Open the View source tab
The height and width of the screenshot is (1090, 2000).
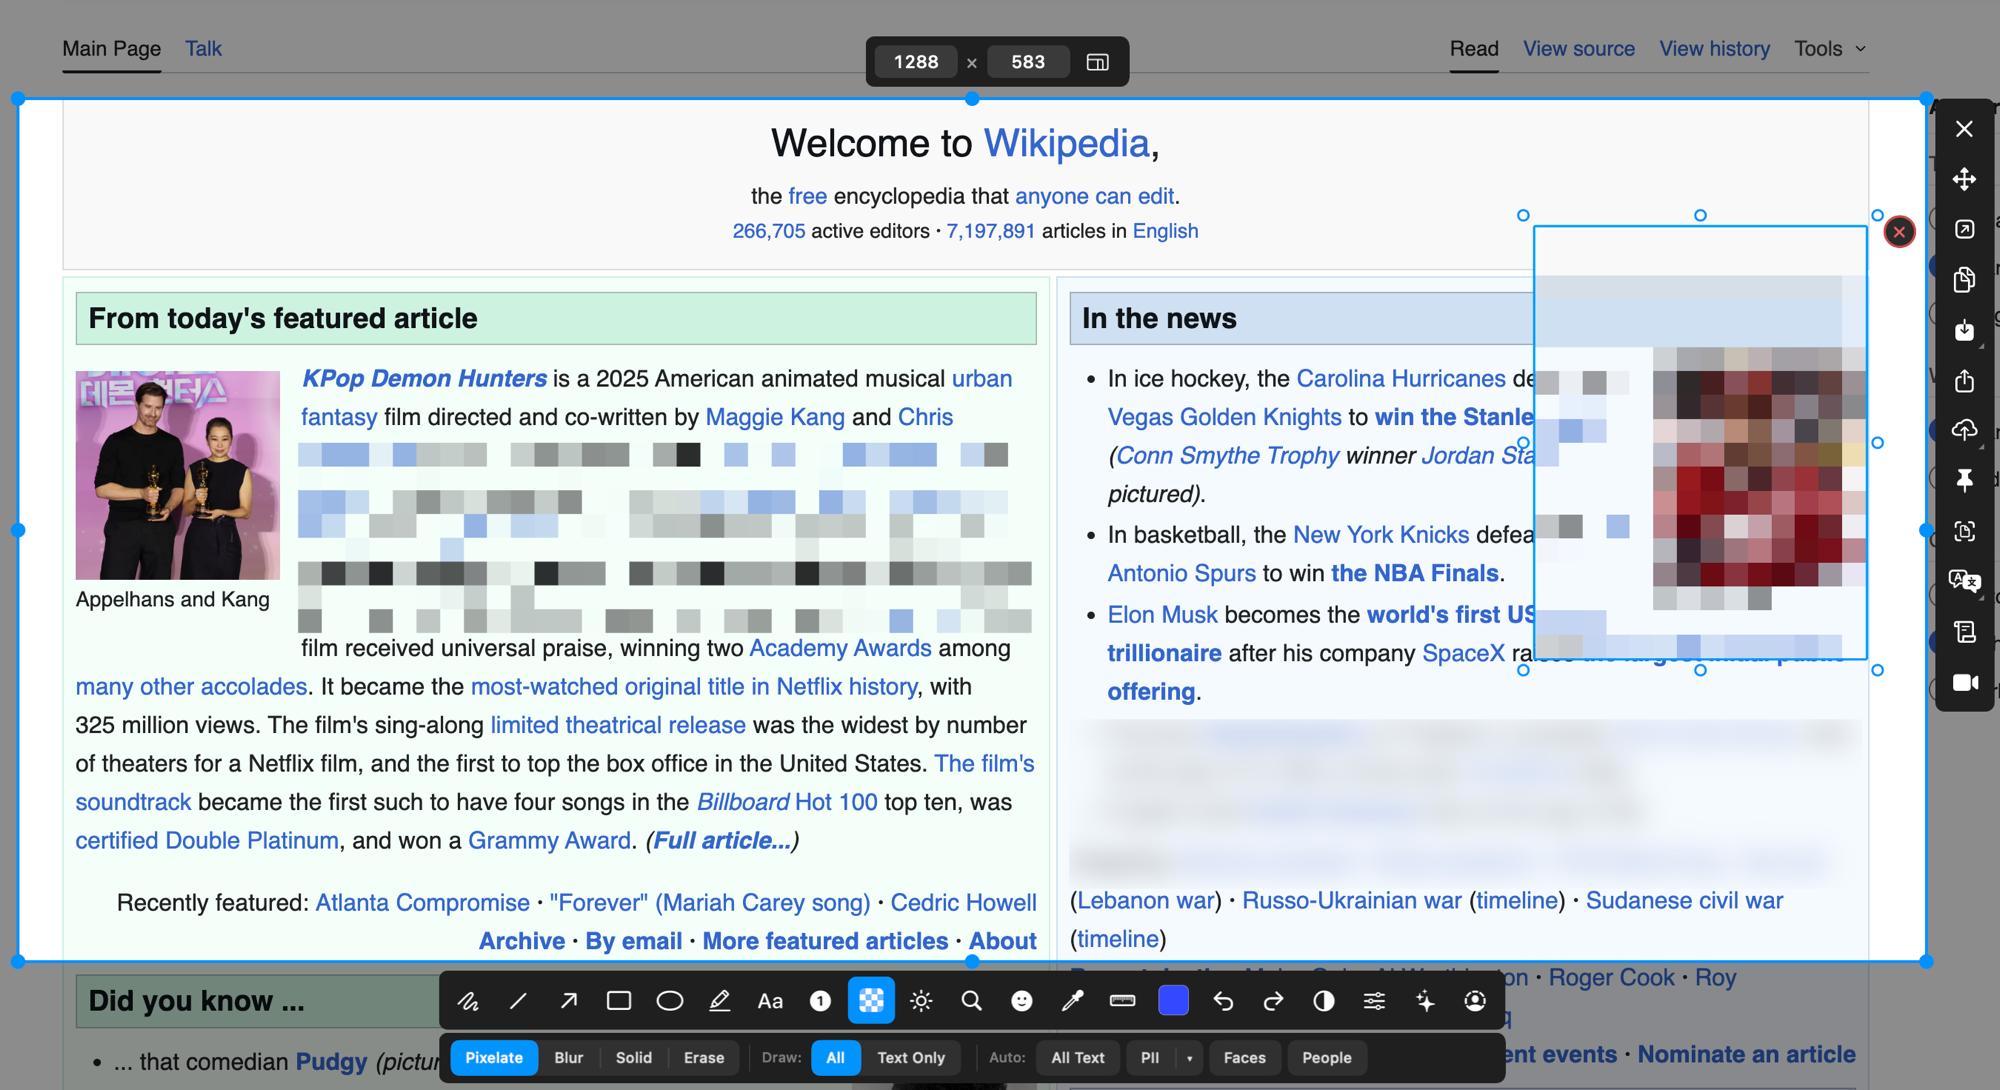(x=1579, y=49)
